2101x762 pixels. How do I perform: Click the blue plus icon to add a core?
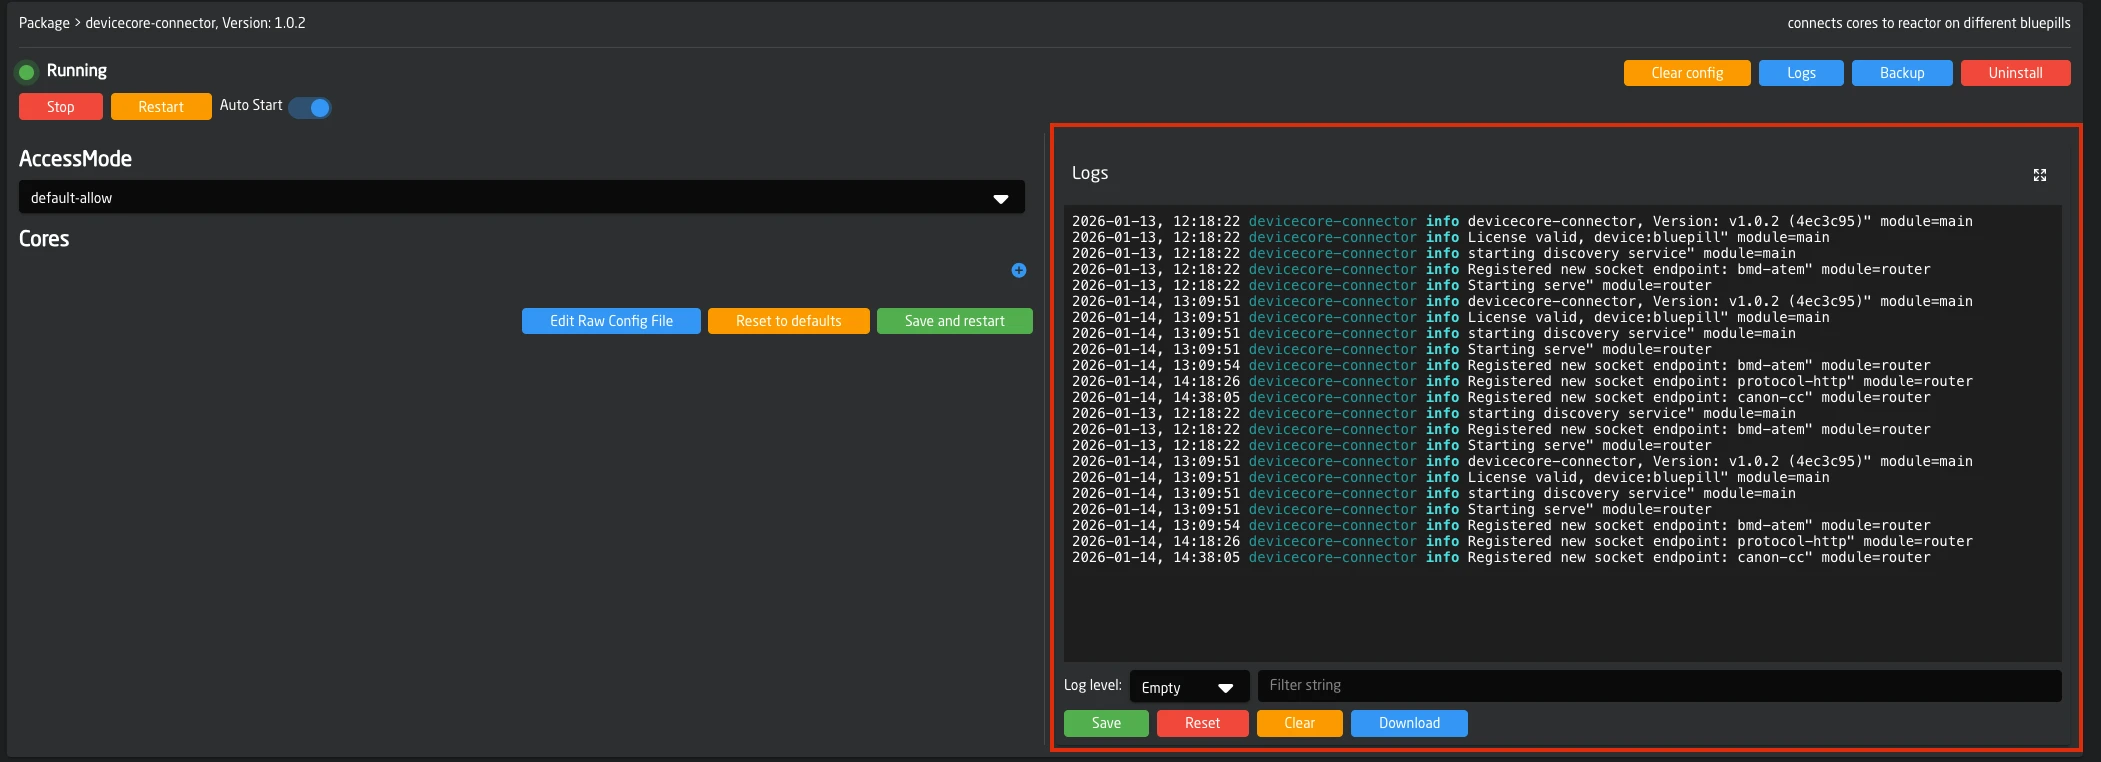pyautogui.click(x=1018, y=270)
